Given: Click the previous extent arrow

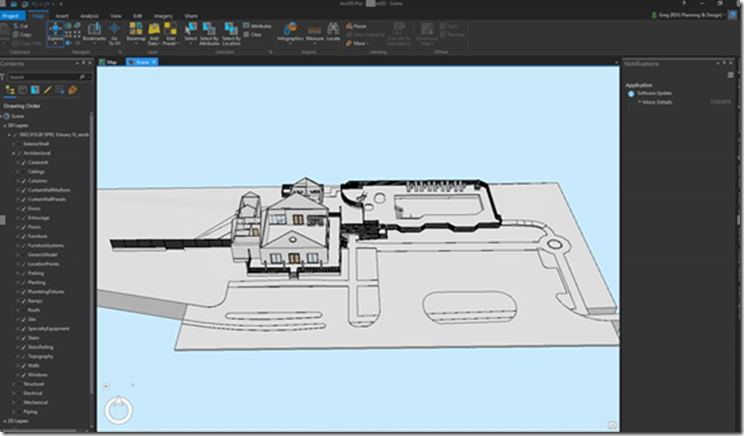Looking at the screenshot, I should pos(68,43).
